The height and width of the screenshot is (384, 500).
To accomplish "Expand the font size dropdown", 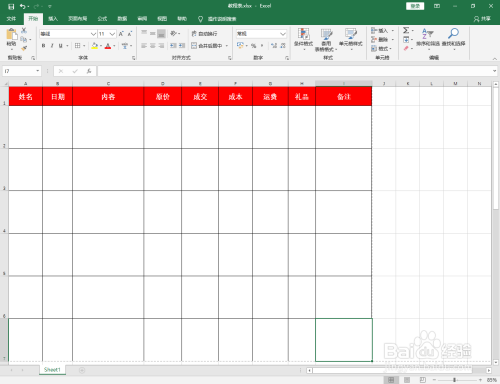I will tap(112, 34).
